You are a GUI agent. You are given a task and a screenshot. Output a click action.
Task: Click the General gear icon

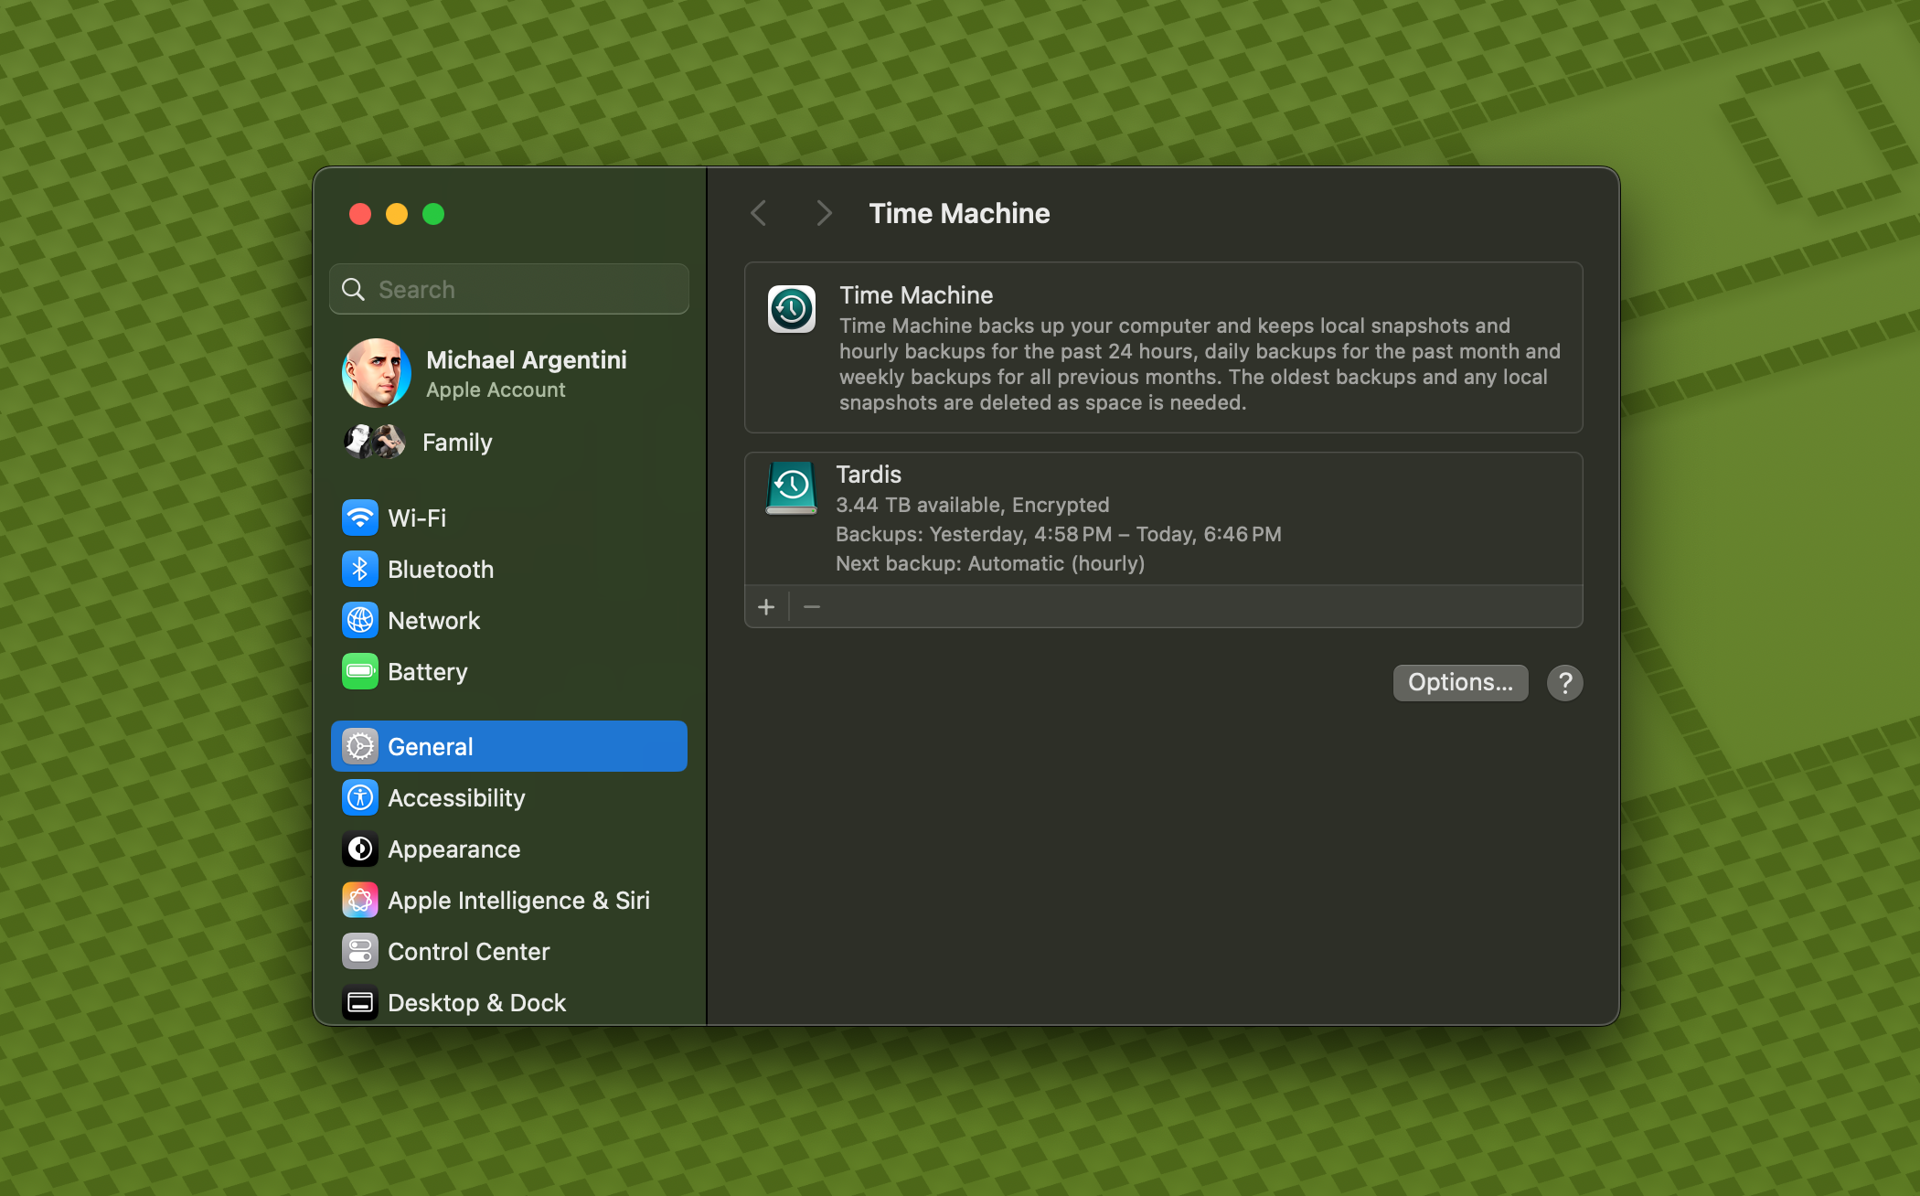(x=360, y=746)
